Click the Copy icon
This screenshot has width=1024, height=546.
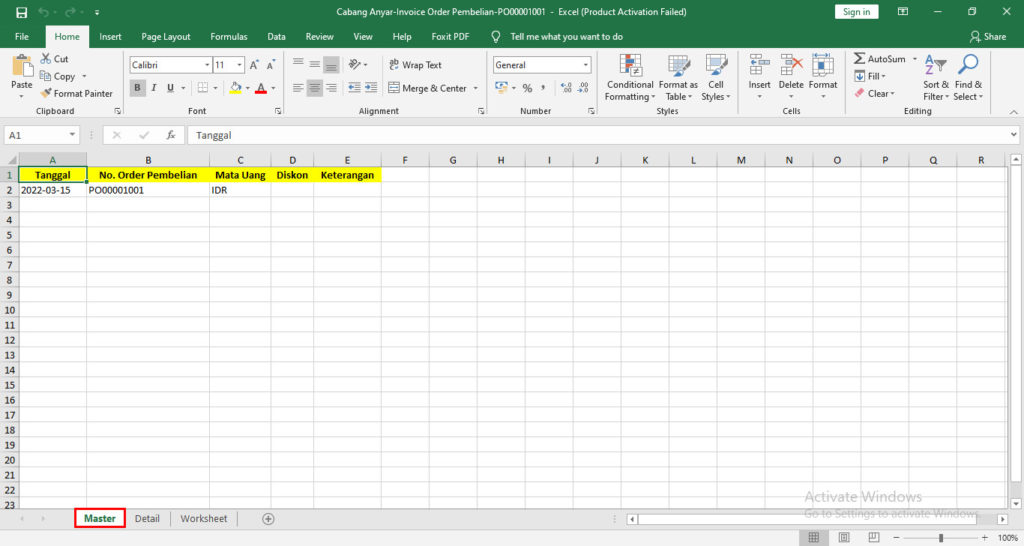pyautogui.click(x=45, y=76)
